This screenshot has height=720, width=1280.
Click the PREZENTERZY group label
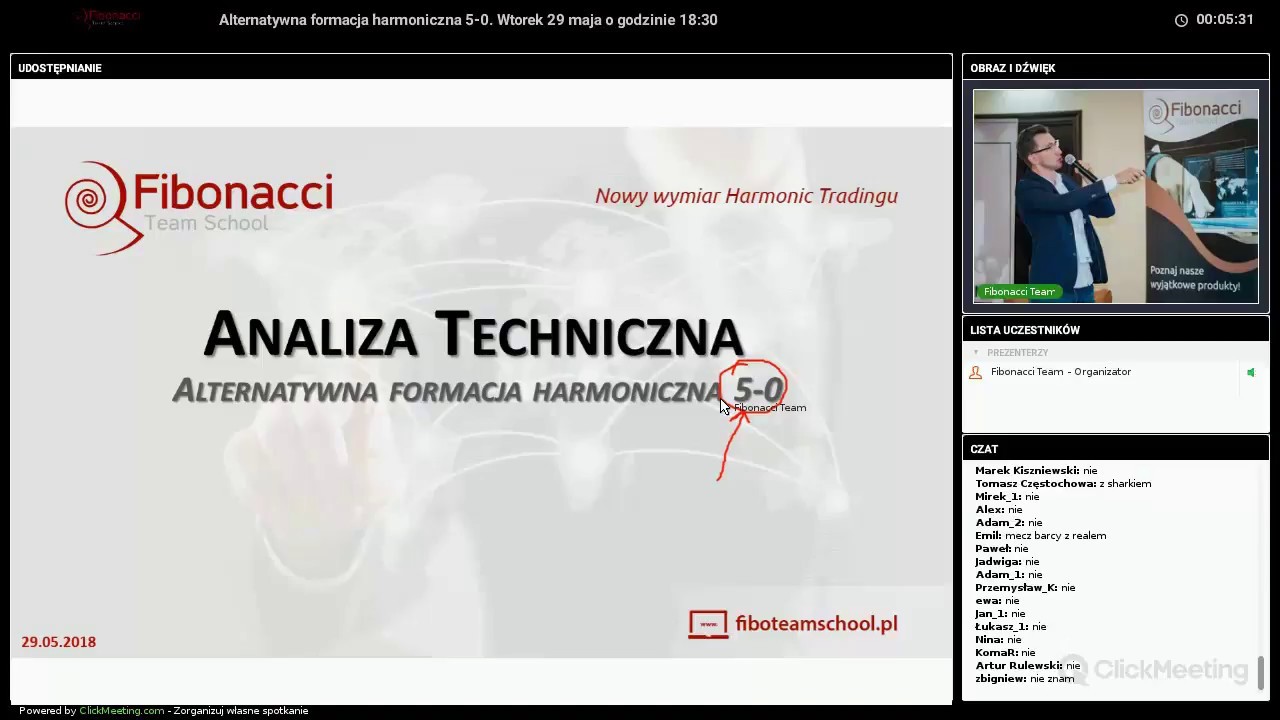coord(1017,353)
